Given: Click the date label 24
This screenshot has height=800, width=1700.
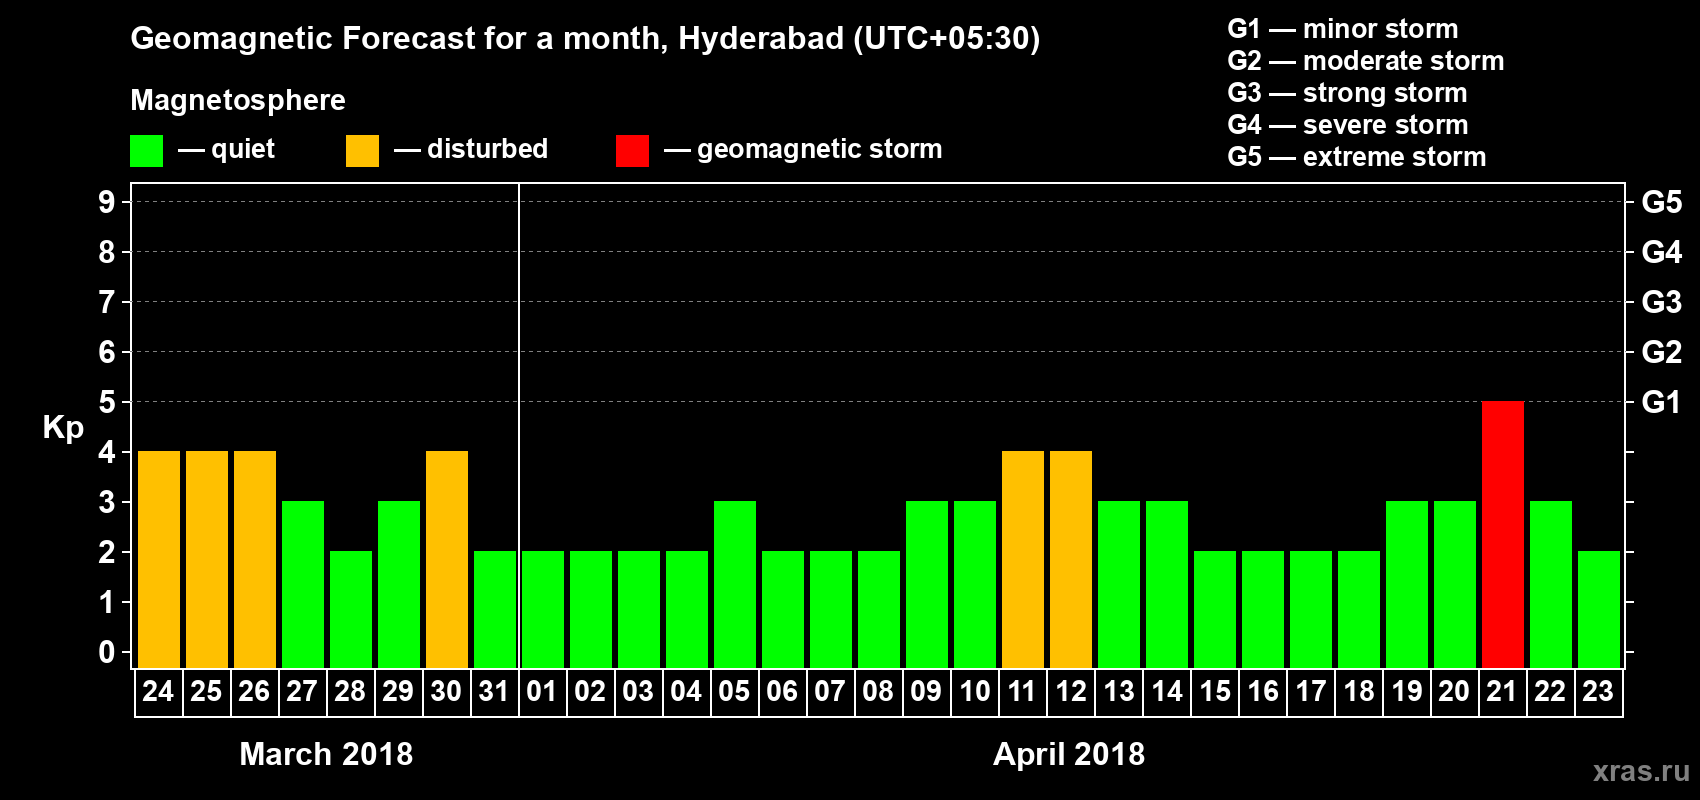Looking at the screenshot, I should click(158, 691).
